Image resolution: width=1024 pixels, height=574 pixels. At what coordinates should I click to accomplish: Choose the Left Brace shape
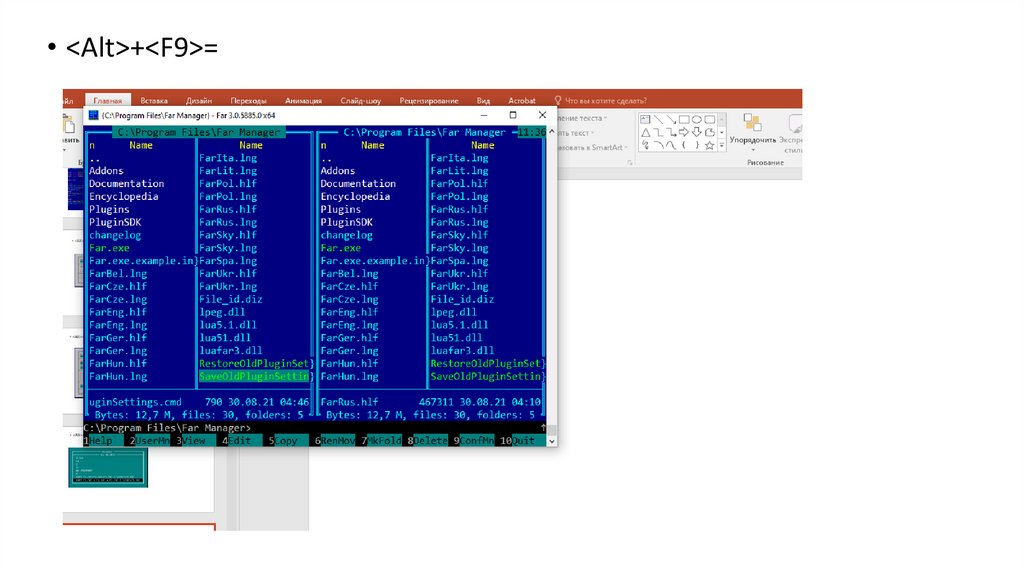click(x=684, y=145)
